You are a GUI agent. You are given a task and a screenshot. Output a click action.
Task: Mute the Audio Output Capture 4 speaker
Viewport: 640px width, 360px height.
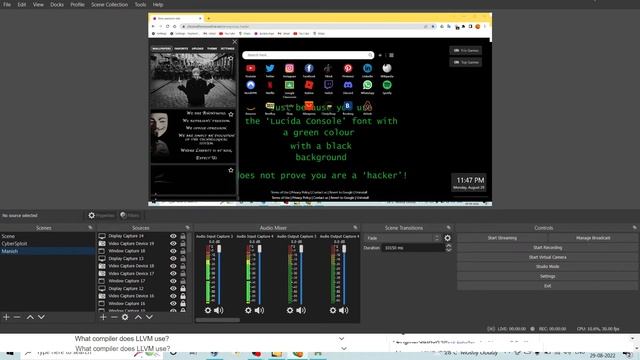344,311
